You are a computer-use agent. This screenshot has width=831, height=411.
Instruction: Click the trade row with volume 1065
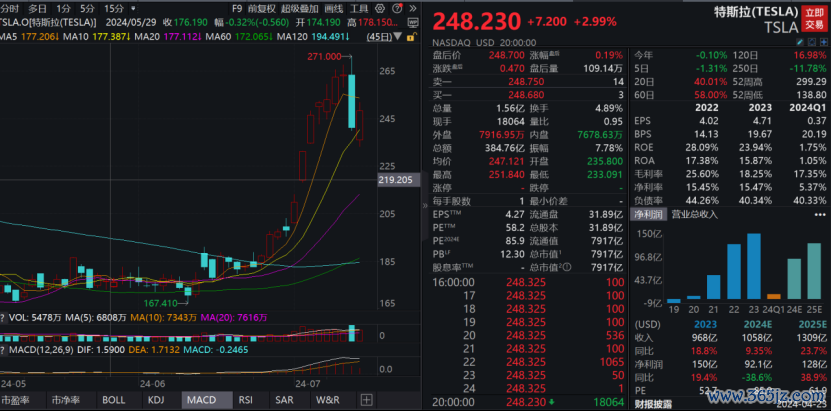tap(528, 362)
